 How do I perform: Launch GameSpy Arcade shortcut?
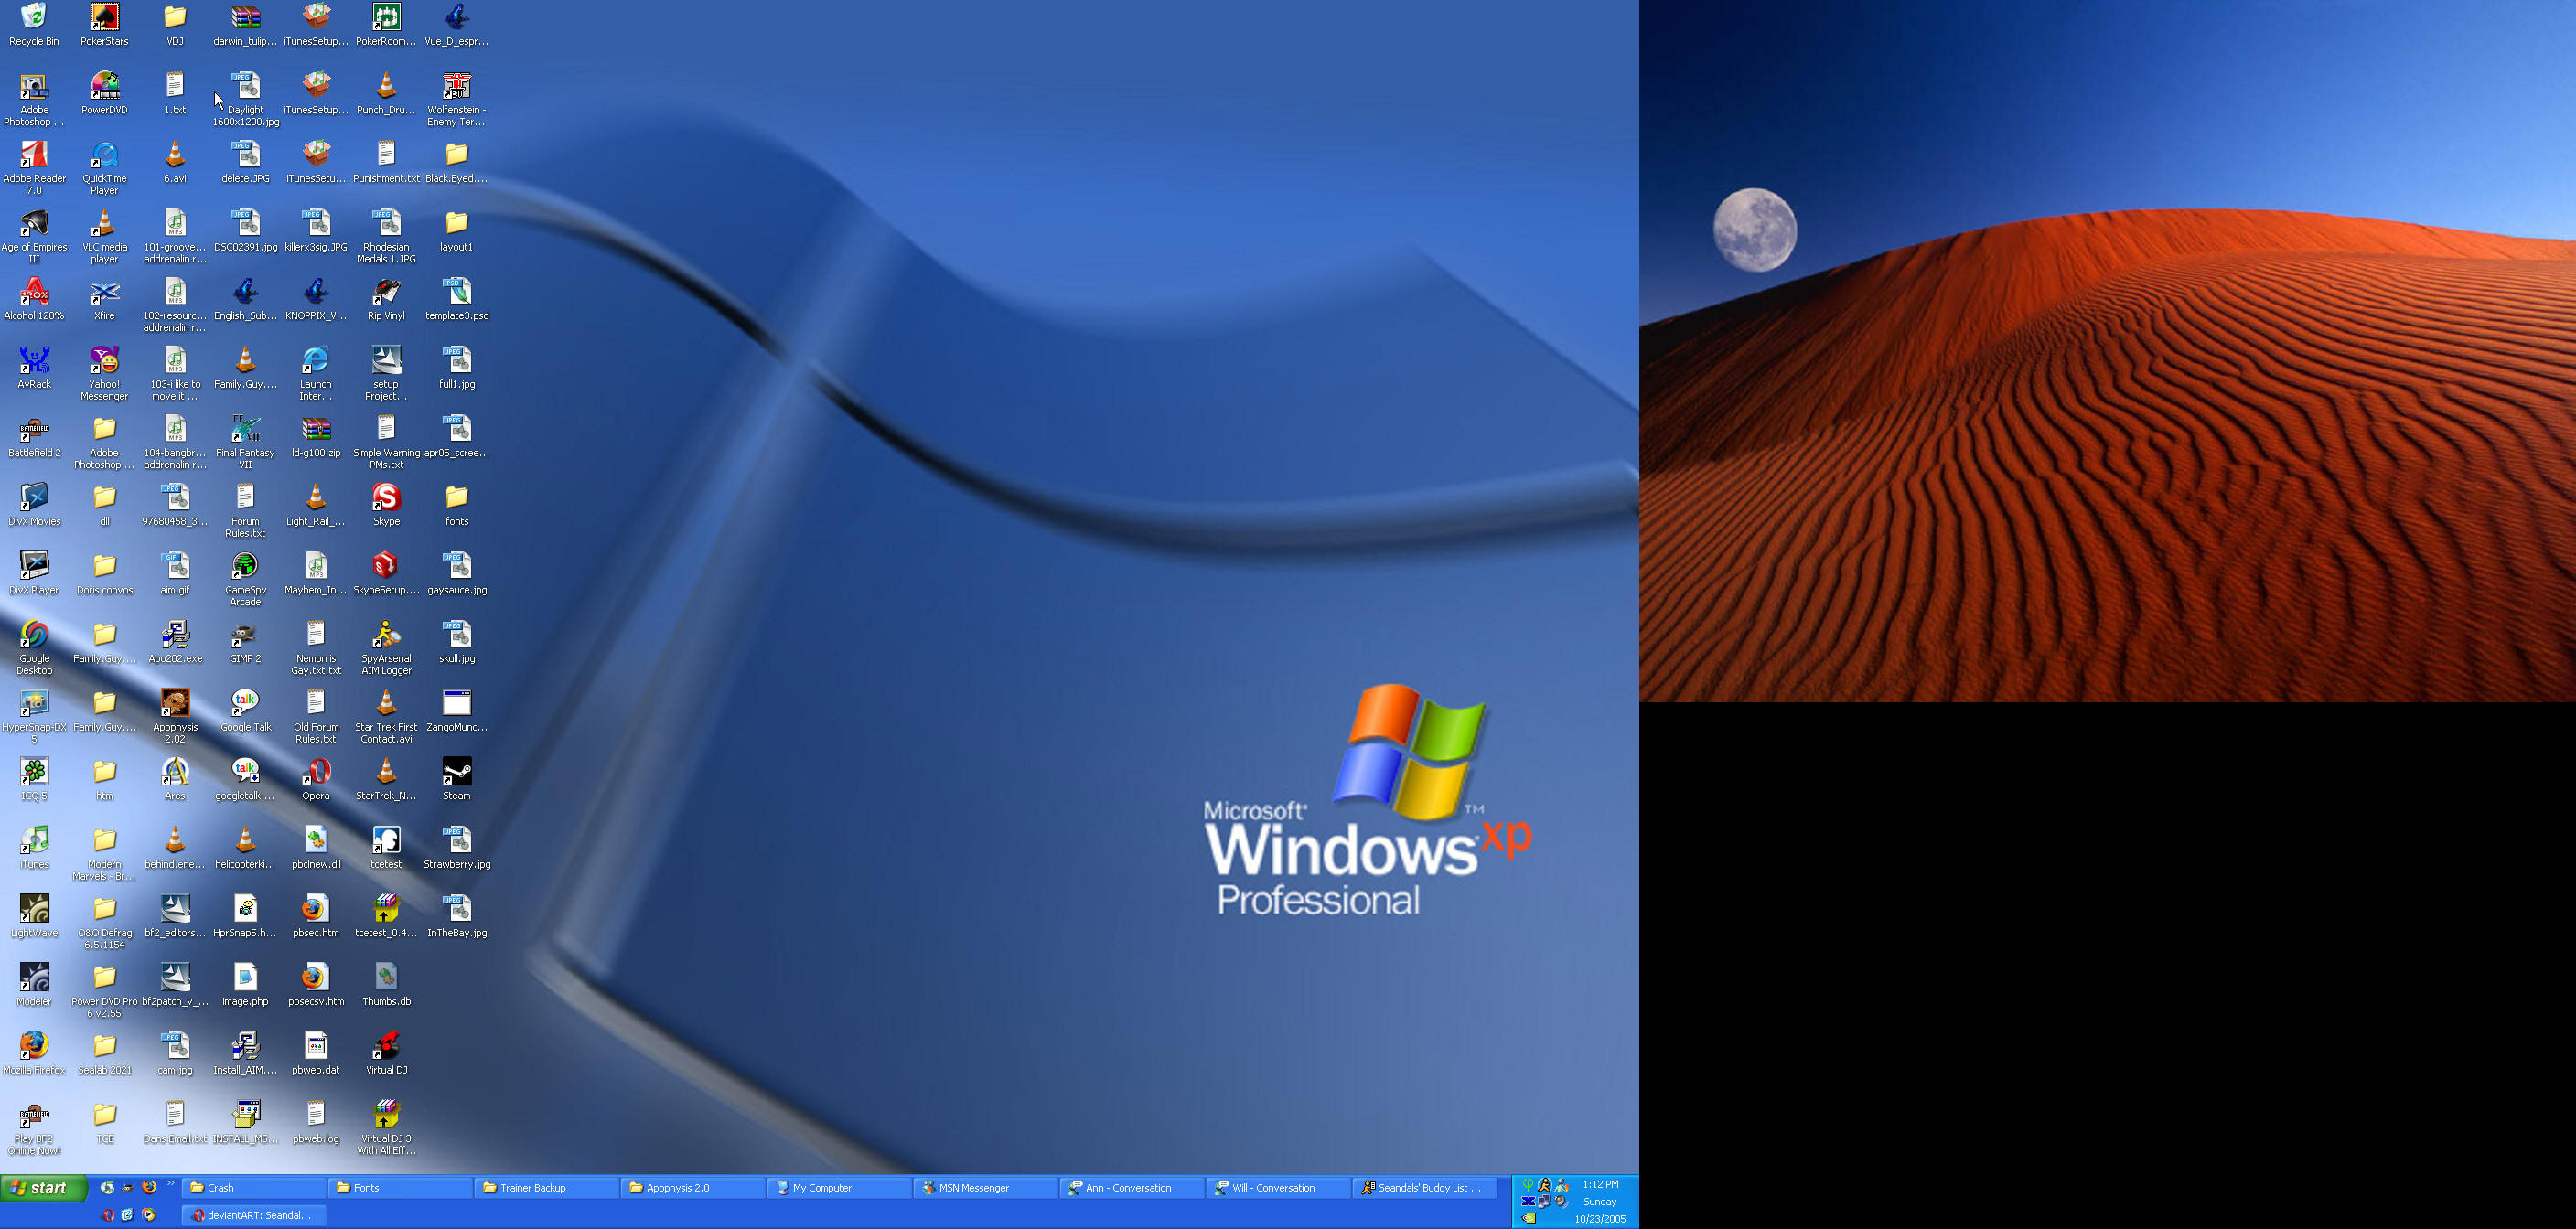coord(245,580)
